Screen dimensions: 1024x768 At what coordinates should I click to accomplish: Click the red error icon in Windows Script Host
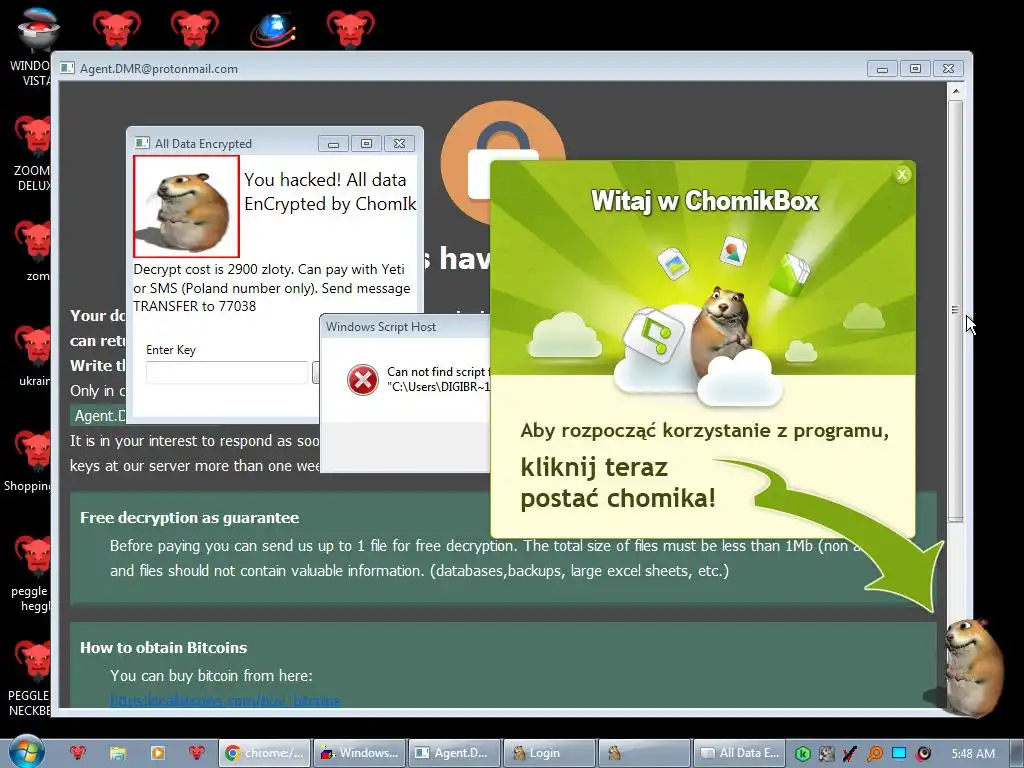click(362, 379)
